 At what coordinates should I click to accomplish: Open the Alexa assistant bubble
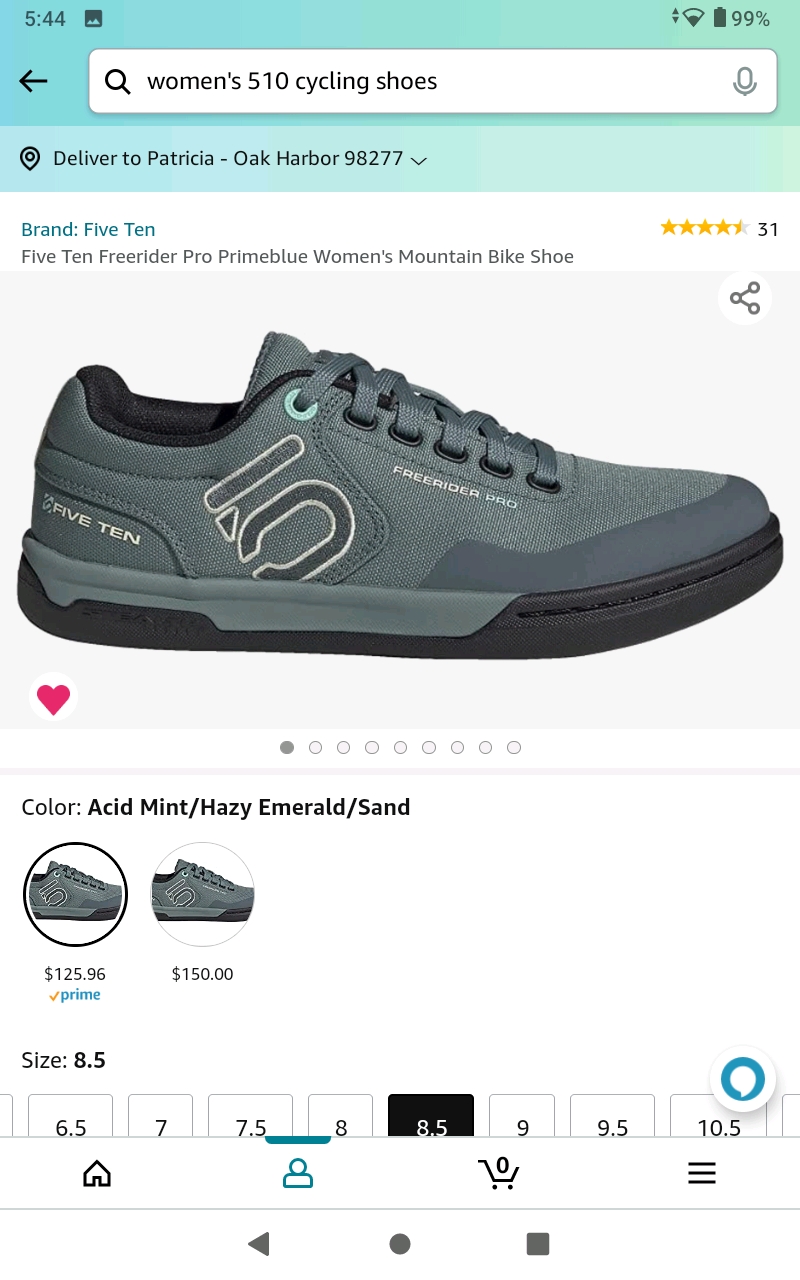[x=743, y=1080]
